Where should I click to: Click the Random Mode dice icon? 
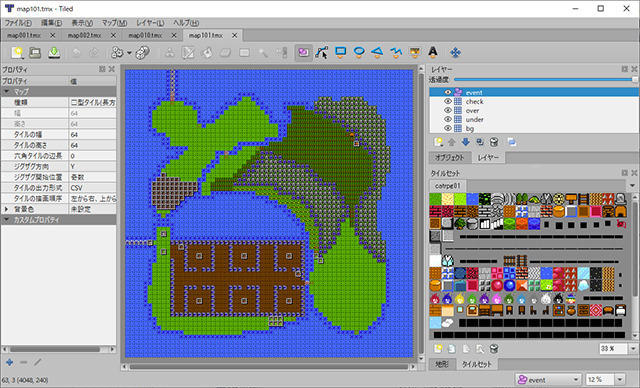click(142, 52)
